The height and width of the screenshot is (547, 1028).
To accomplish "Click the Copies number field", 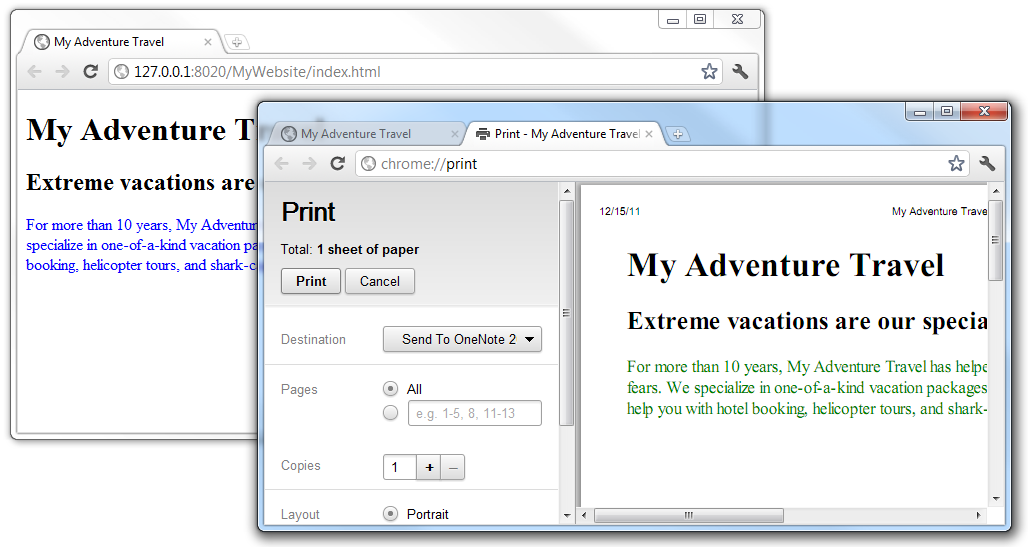I will (400, 467).
